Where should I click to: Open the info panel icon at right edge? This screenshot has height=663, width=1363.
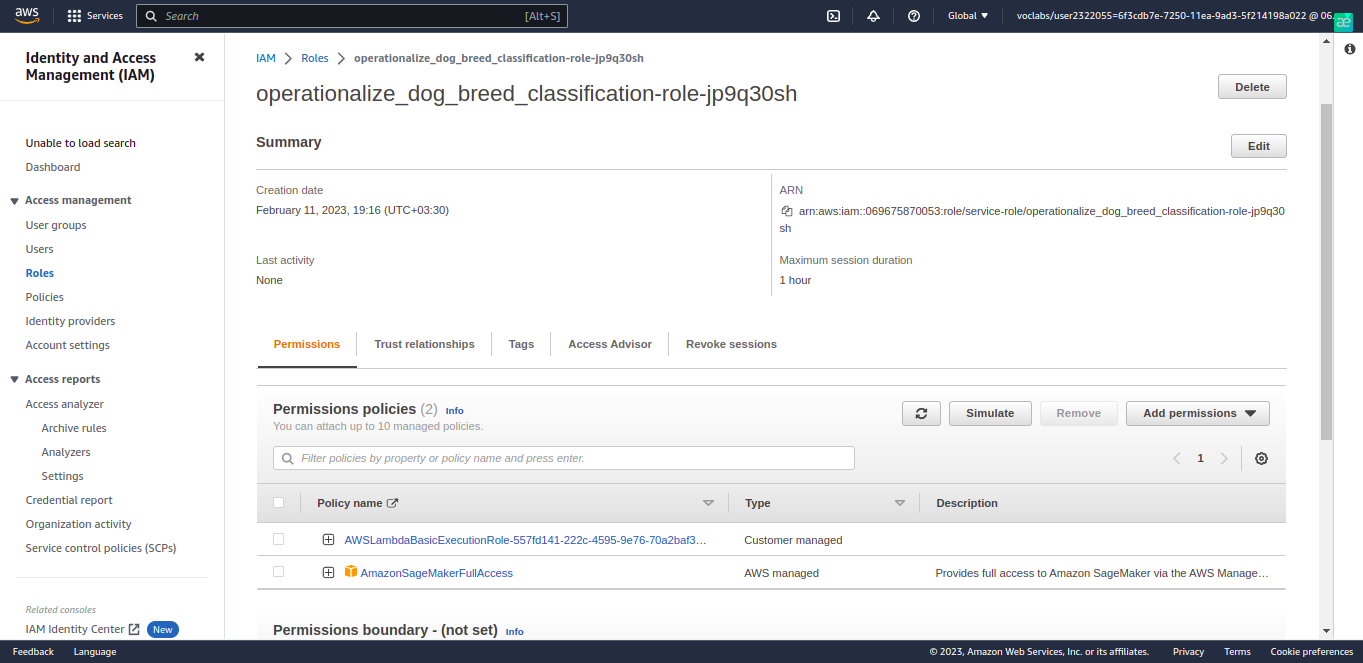(x=1349, y=49)
